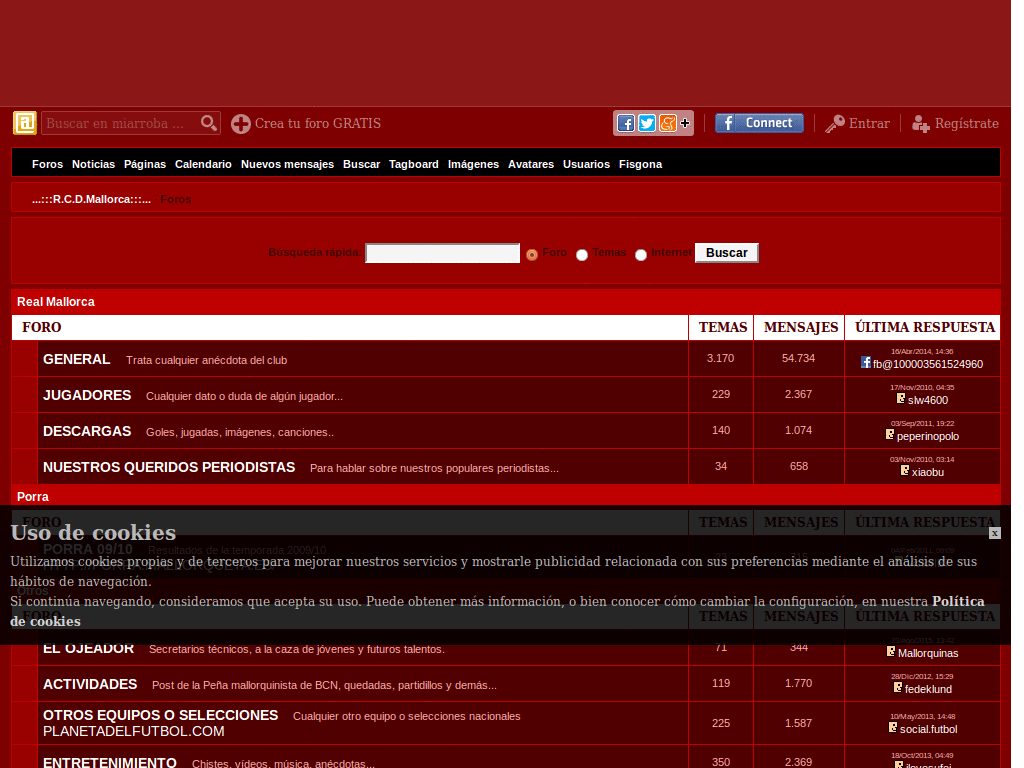Click the R.C.D.Mallorca breadcrumb link

click(x=91, y=199)
